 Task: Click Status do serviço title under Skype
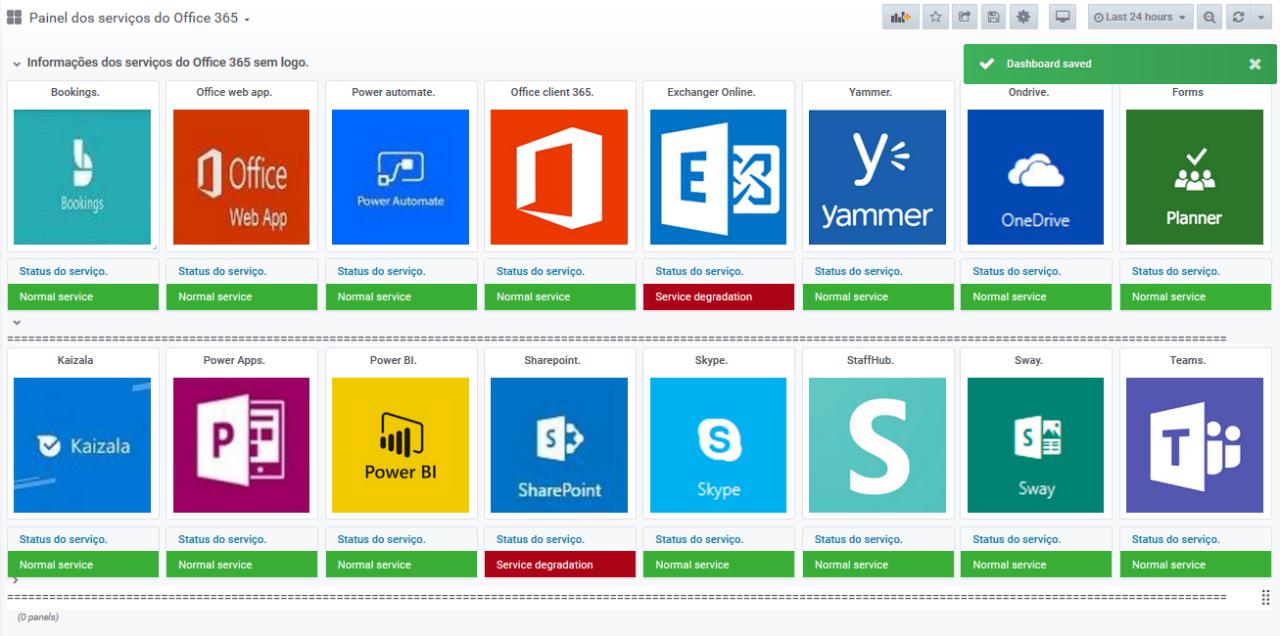tap(699, 539)
